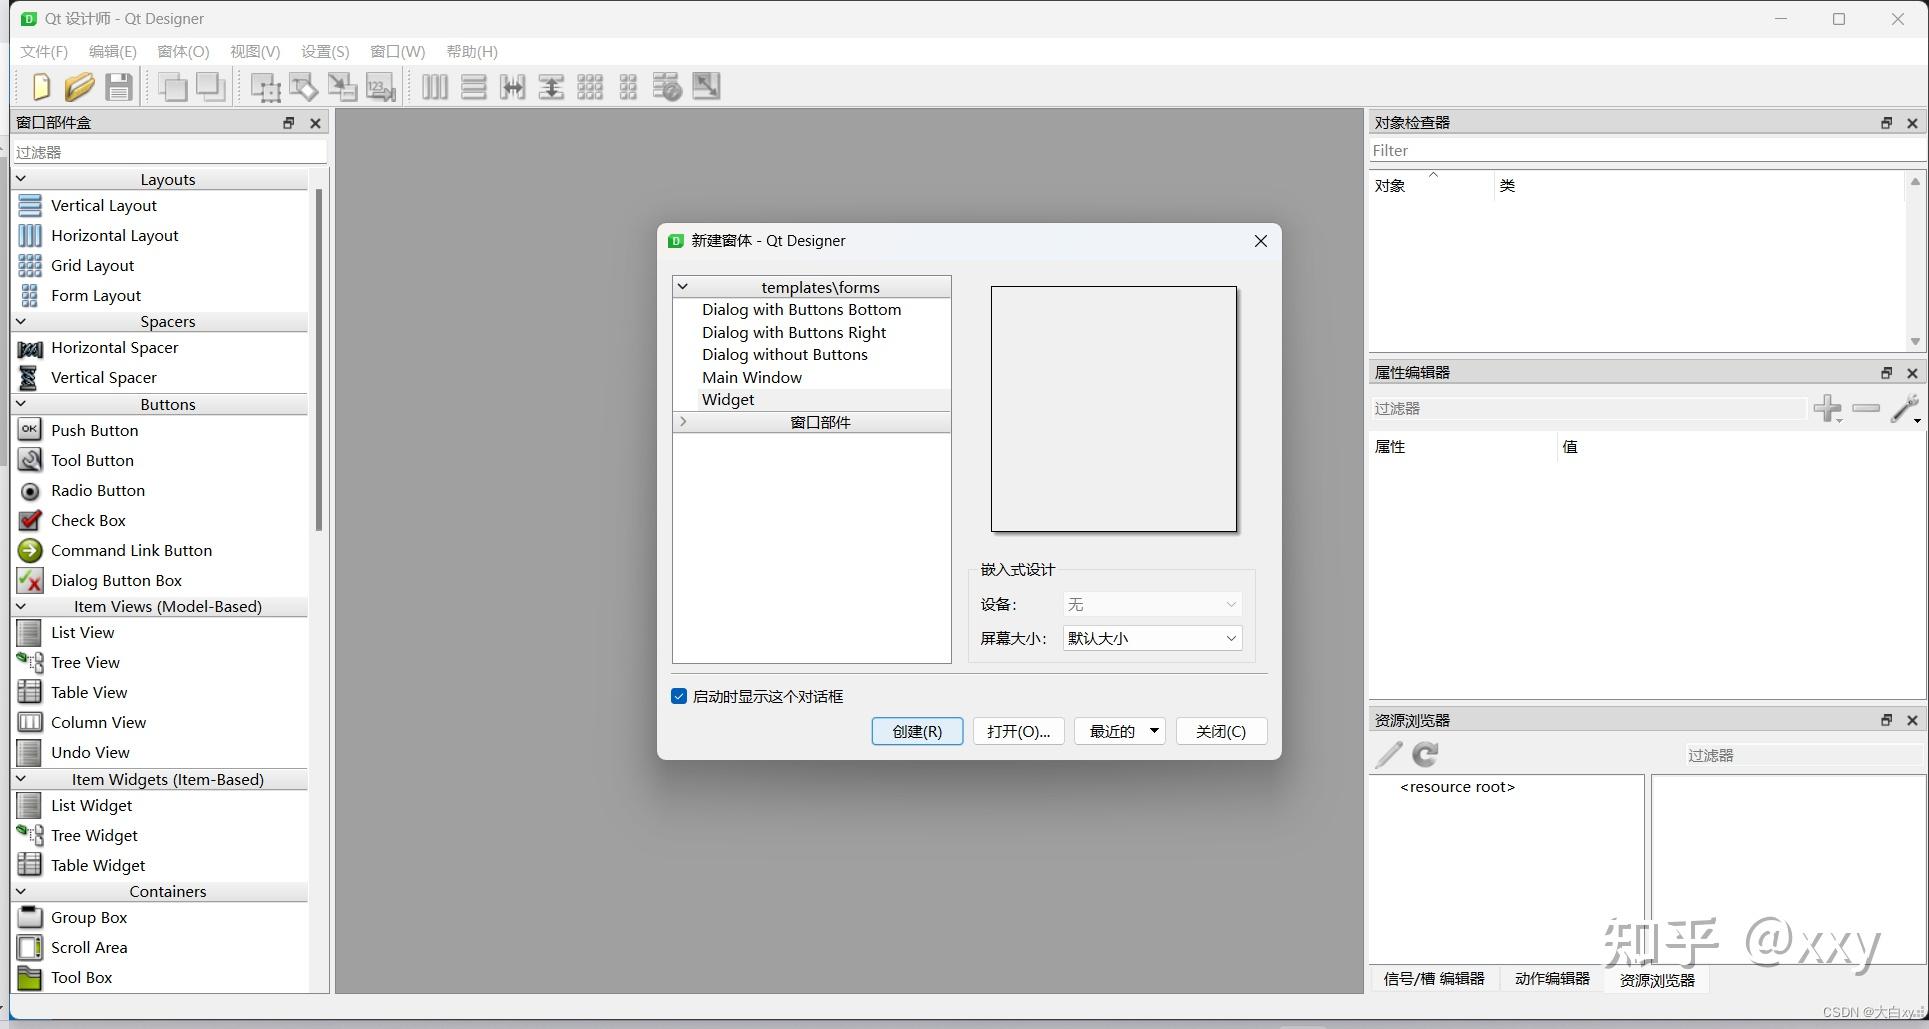Viewport: 1929px width, 1029px height.
Task: Select Main Window template
Action: coord(752,377)
